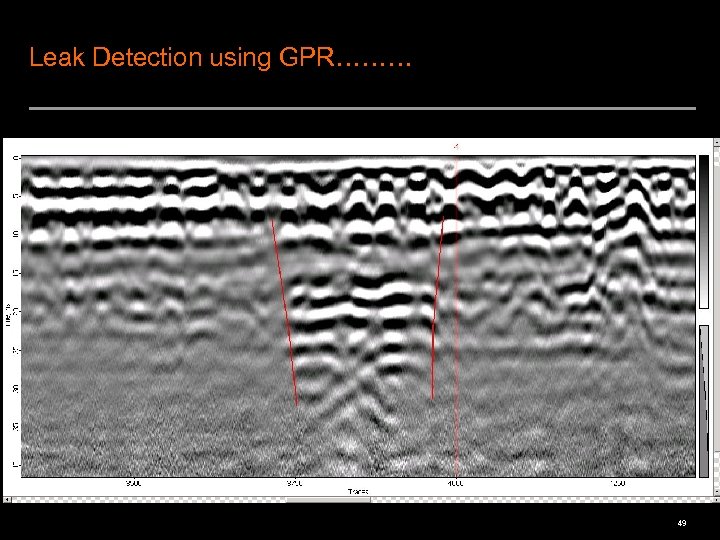Click the left scroll arrow of horizontal scrollbar

(x=6, y=499)
